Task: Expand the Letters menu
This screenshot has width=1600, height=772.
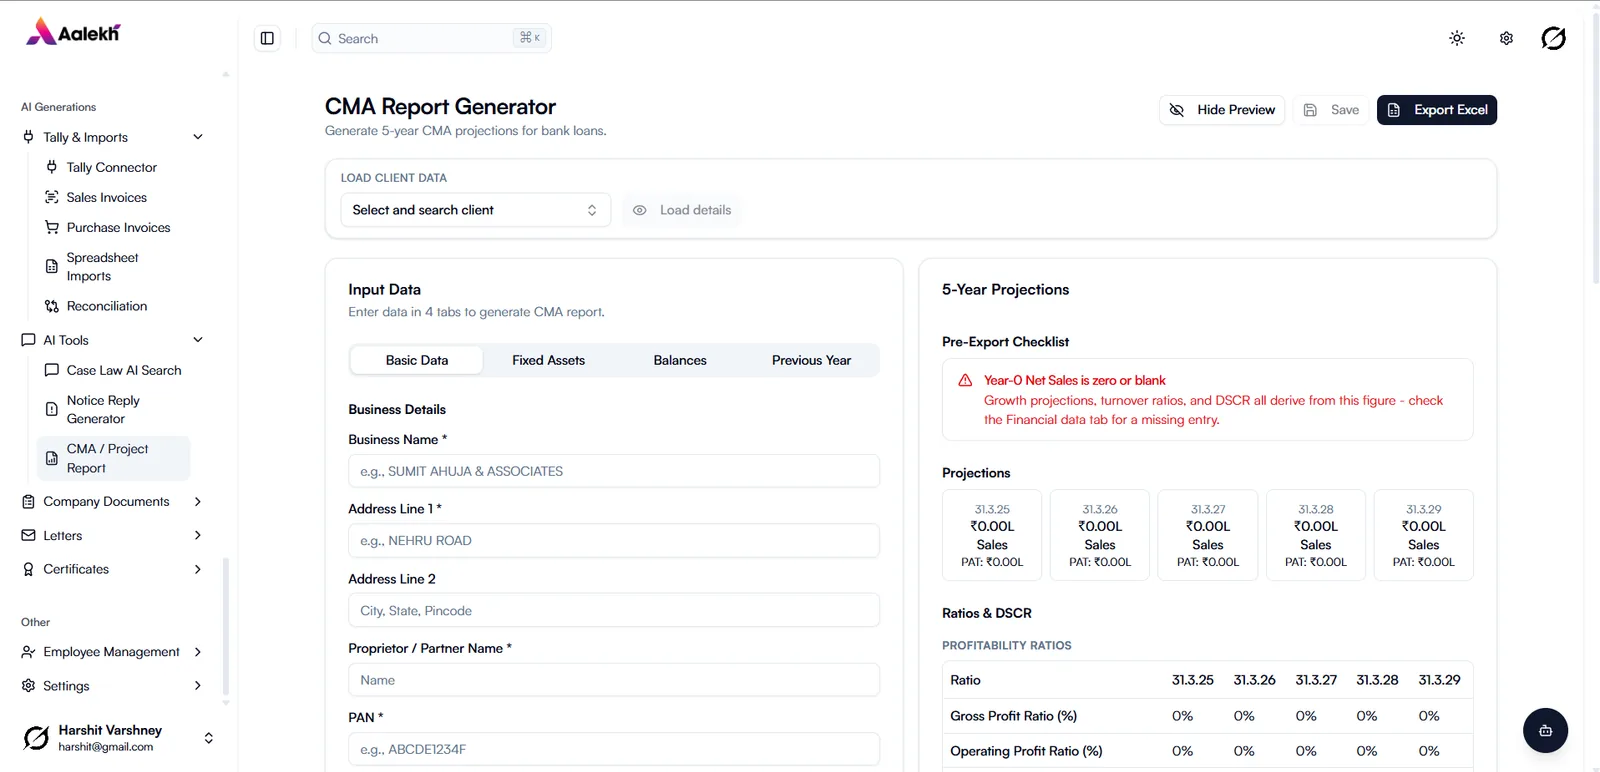Action: [113, 535]
